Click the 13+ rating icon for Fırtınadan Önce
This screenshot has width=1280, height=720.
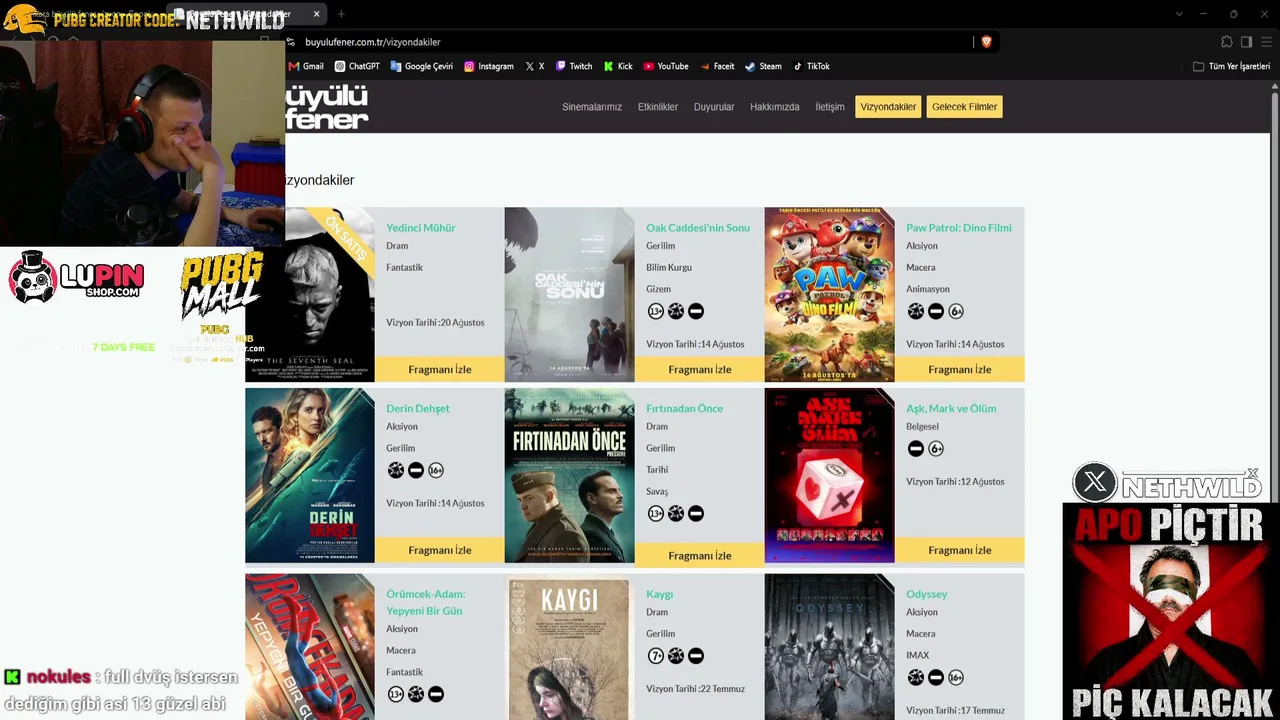[656, 513]
